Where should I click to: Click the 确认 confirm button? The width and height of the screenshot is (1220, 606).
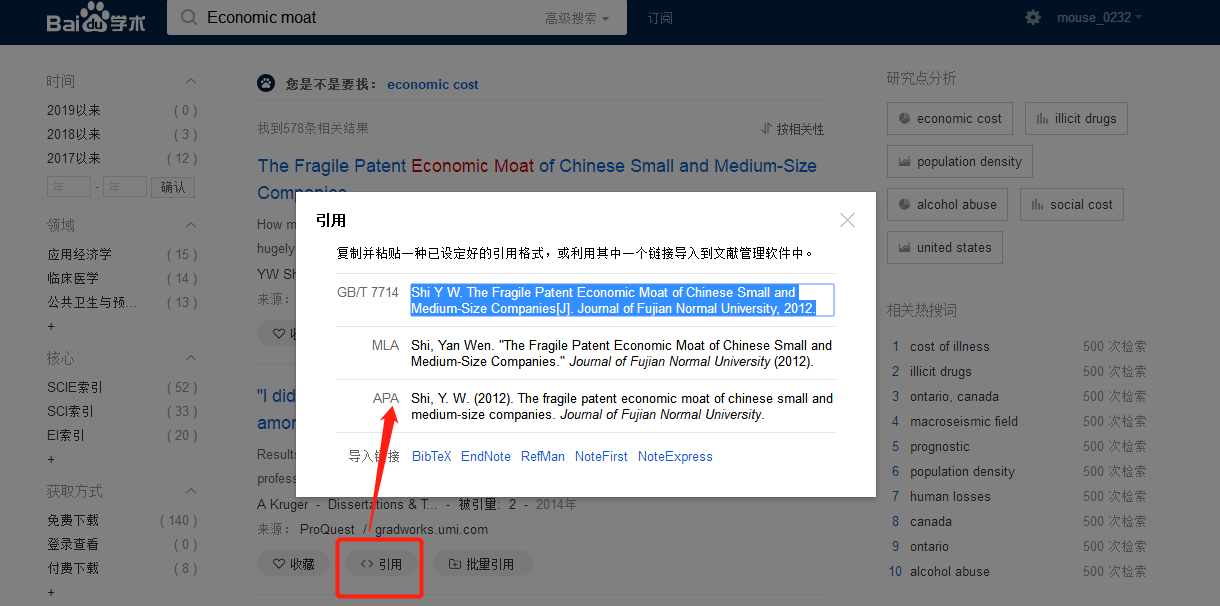[173, 187]
